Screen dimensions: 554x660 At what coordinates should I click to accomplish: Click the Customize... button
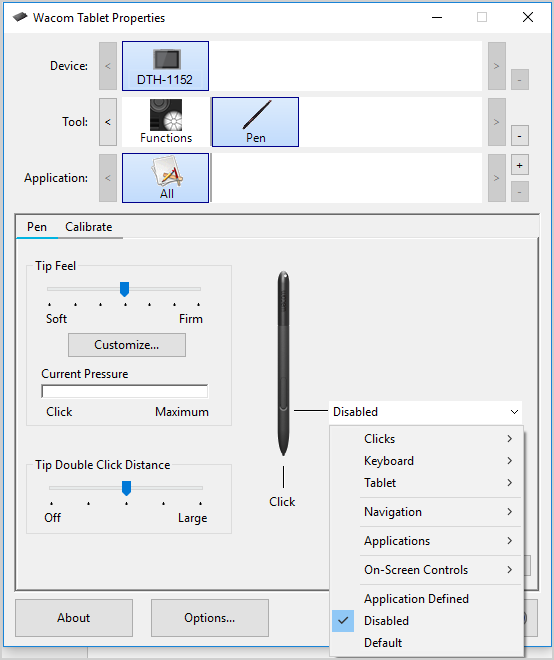click(x=127, y=345)
